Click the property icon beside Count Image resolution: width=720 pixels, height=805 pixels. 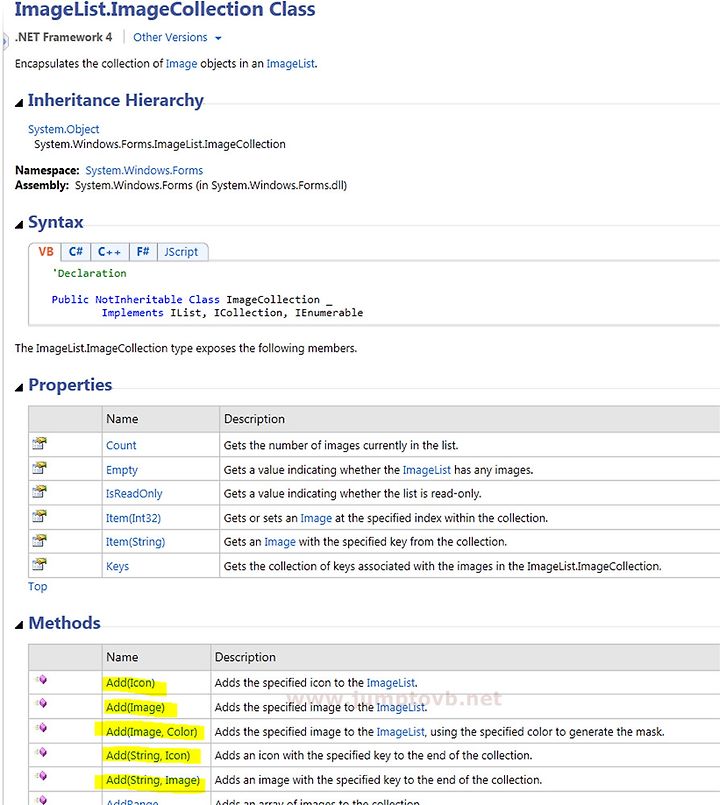pos(40,443)
